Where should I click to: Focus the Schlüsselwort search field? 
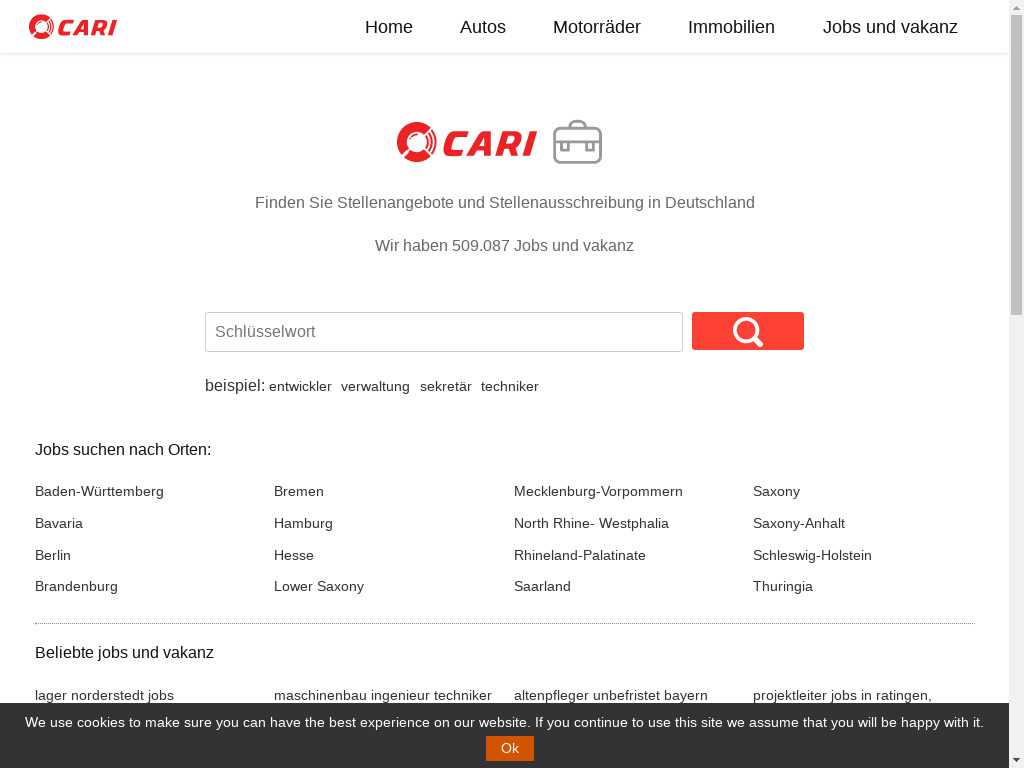coord(444,332)
